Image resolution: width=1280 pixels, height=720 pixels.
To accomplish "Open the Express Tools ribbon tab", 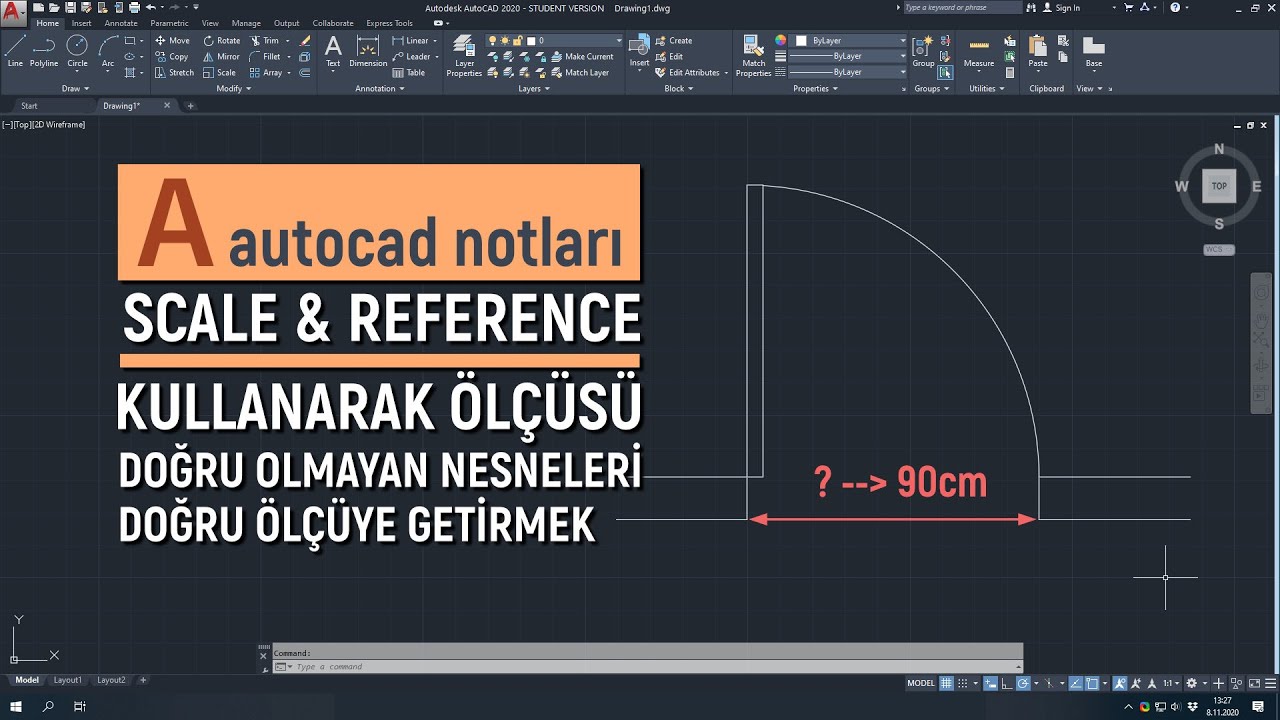I will (389, 23).
